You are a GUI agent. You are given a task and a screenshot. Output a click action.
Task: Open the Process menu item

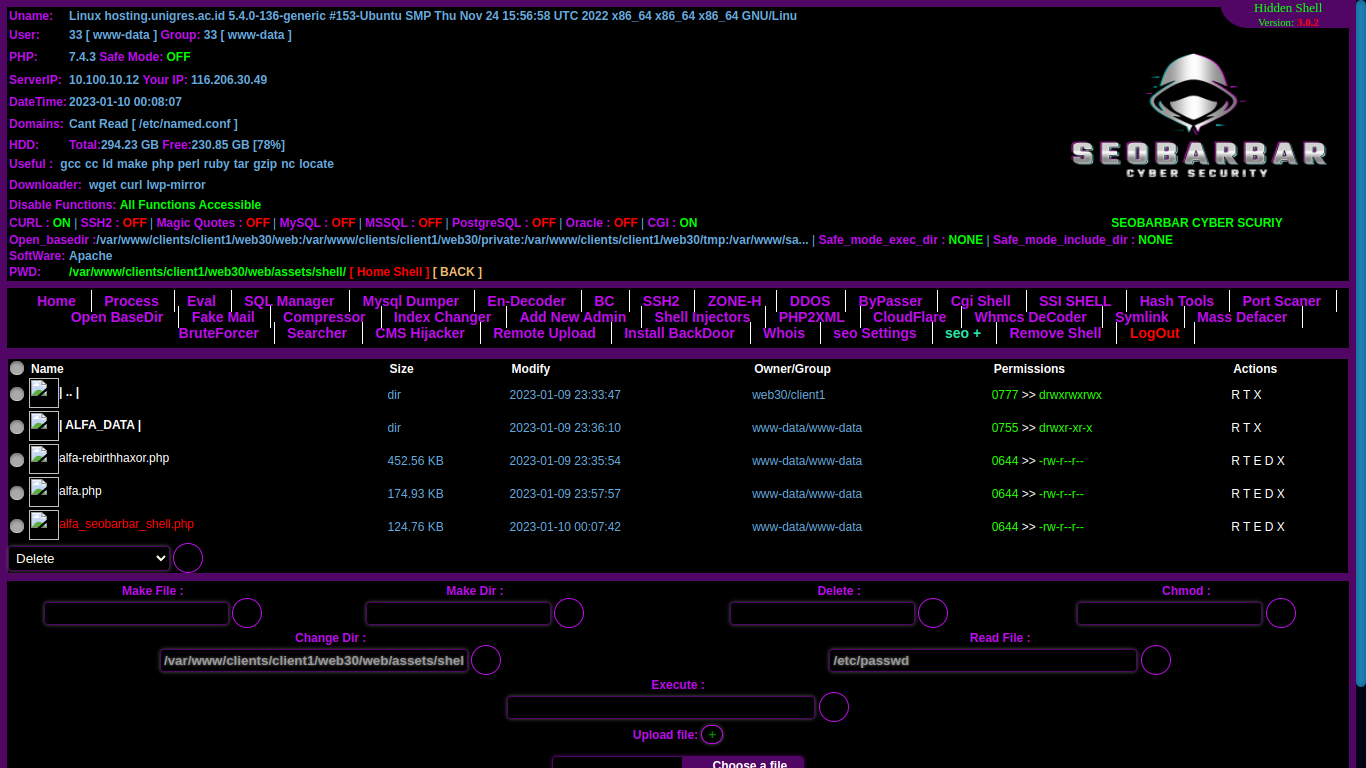tap(131, 301)
